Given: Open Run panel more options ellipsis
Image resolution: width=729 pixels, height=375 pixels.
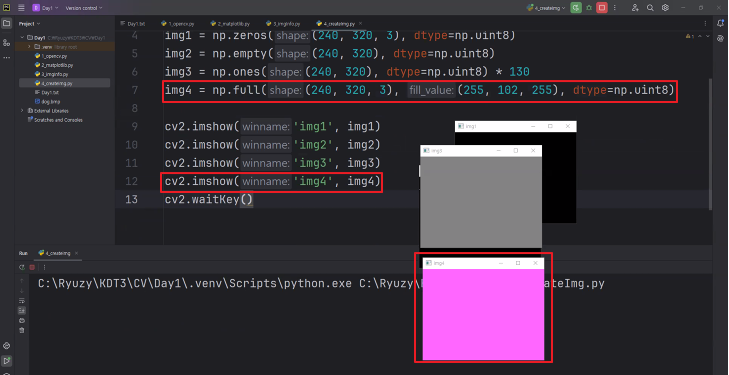Looking at the screenshot, I should point(44,268).
